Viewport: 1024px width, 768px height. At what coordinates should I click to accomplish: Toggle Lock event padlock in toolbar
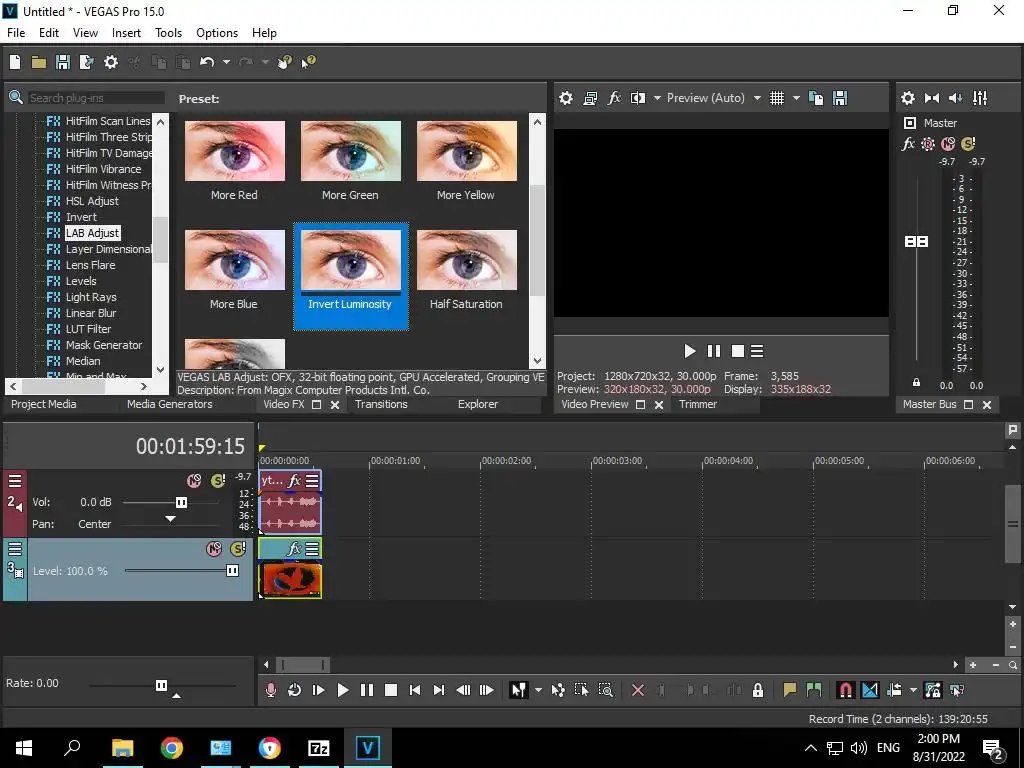click(x=758, y=690)
